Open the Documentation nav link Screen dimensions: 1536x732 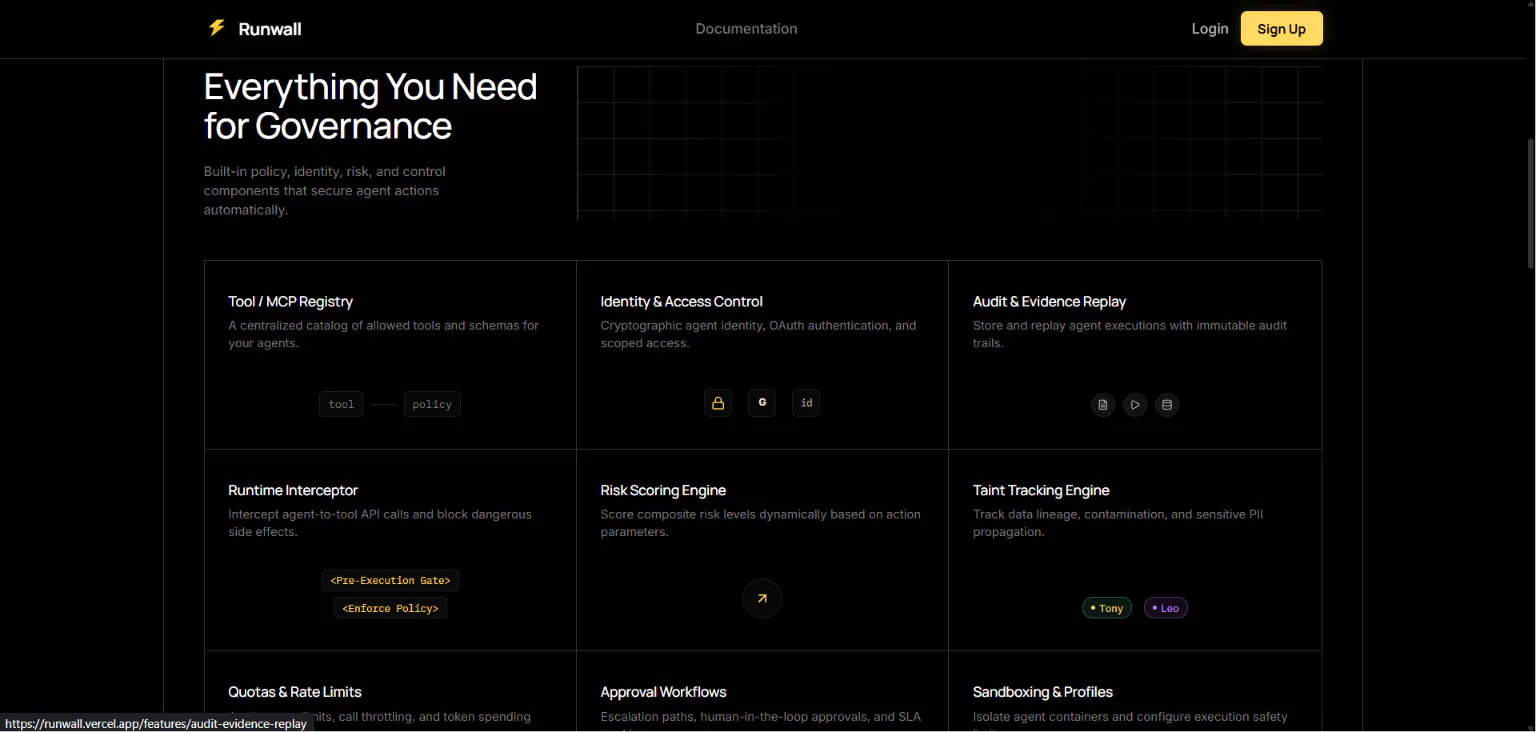point(747,29)
